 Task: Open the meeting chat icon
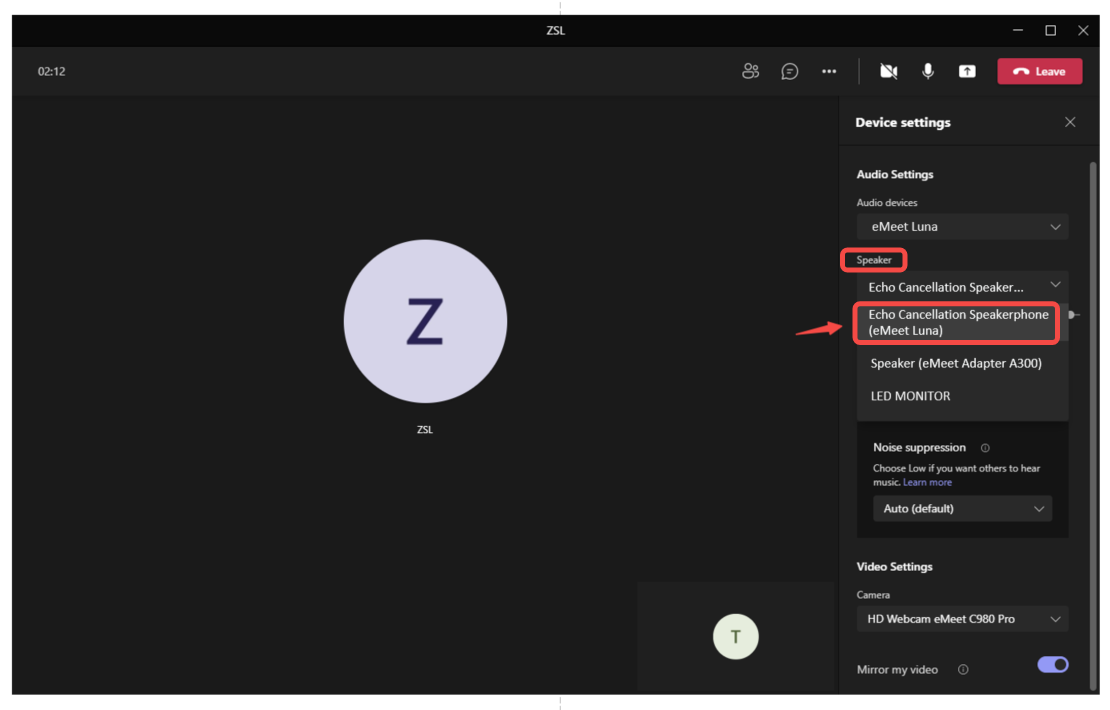point(790,71)
